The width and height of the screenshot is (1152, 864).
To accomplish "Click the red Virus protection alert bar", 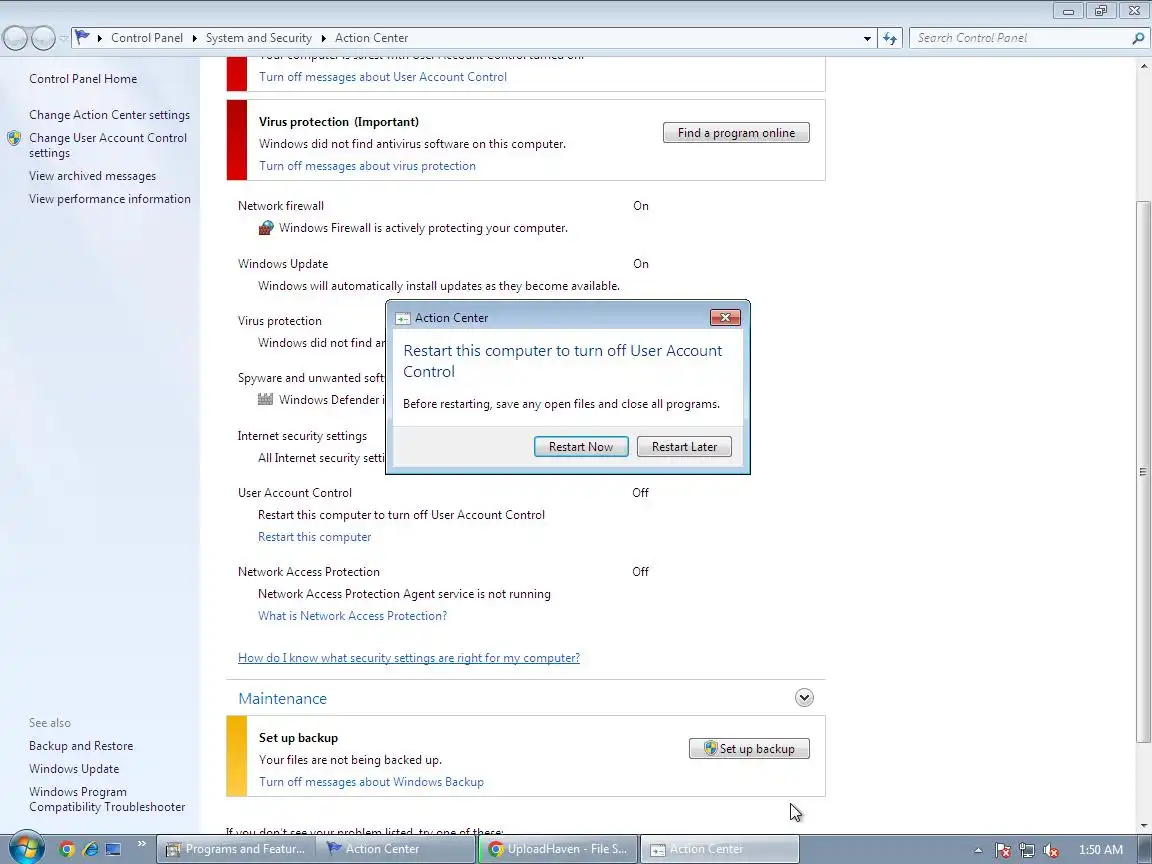I will pos(237,140).
